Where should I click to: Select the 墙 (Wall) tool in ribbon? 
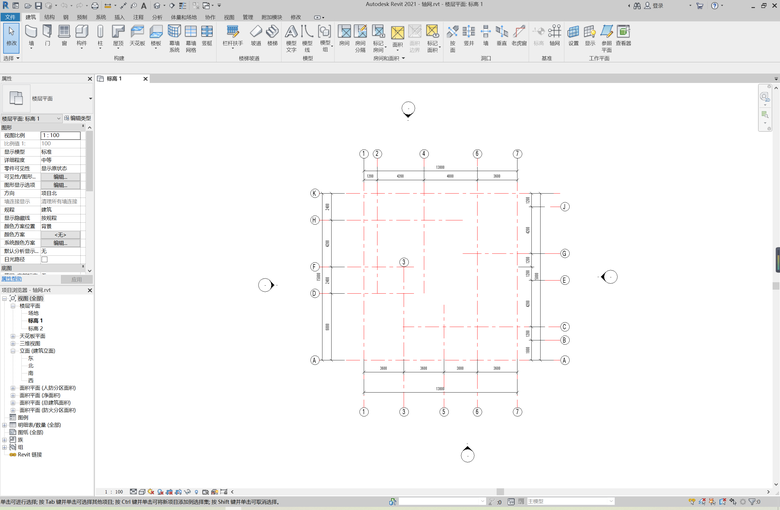31,35
